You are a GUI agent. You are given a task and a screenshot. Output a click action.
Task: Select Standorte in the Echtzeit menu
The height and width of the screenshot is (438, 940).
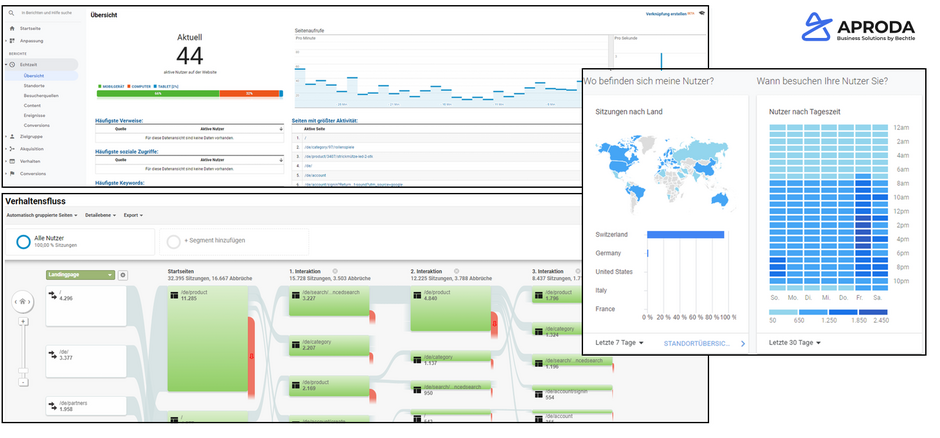click(x=32, y=85)
